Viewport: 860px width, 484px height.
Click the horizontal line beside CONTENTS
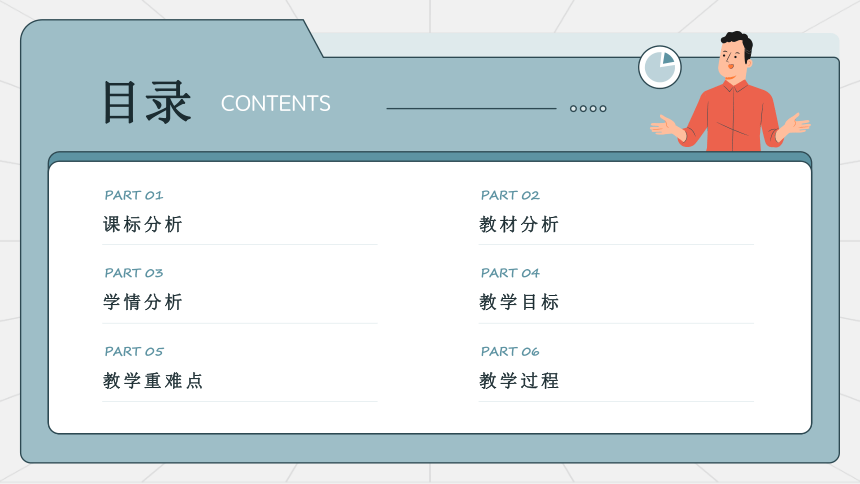(470, 108)
